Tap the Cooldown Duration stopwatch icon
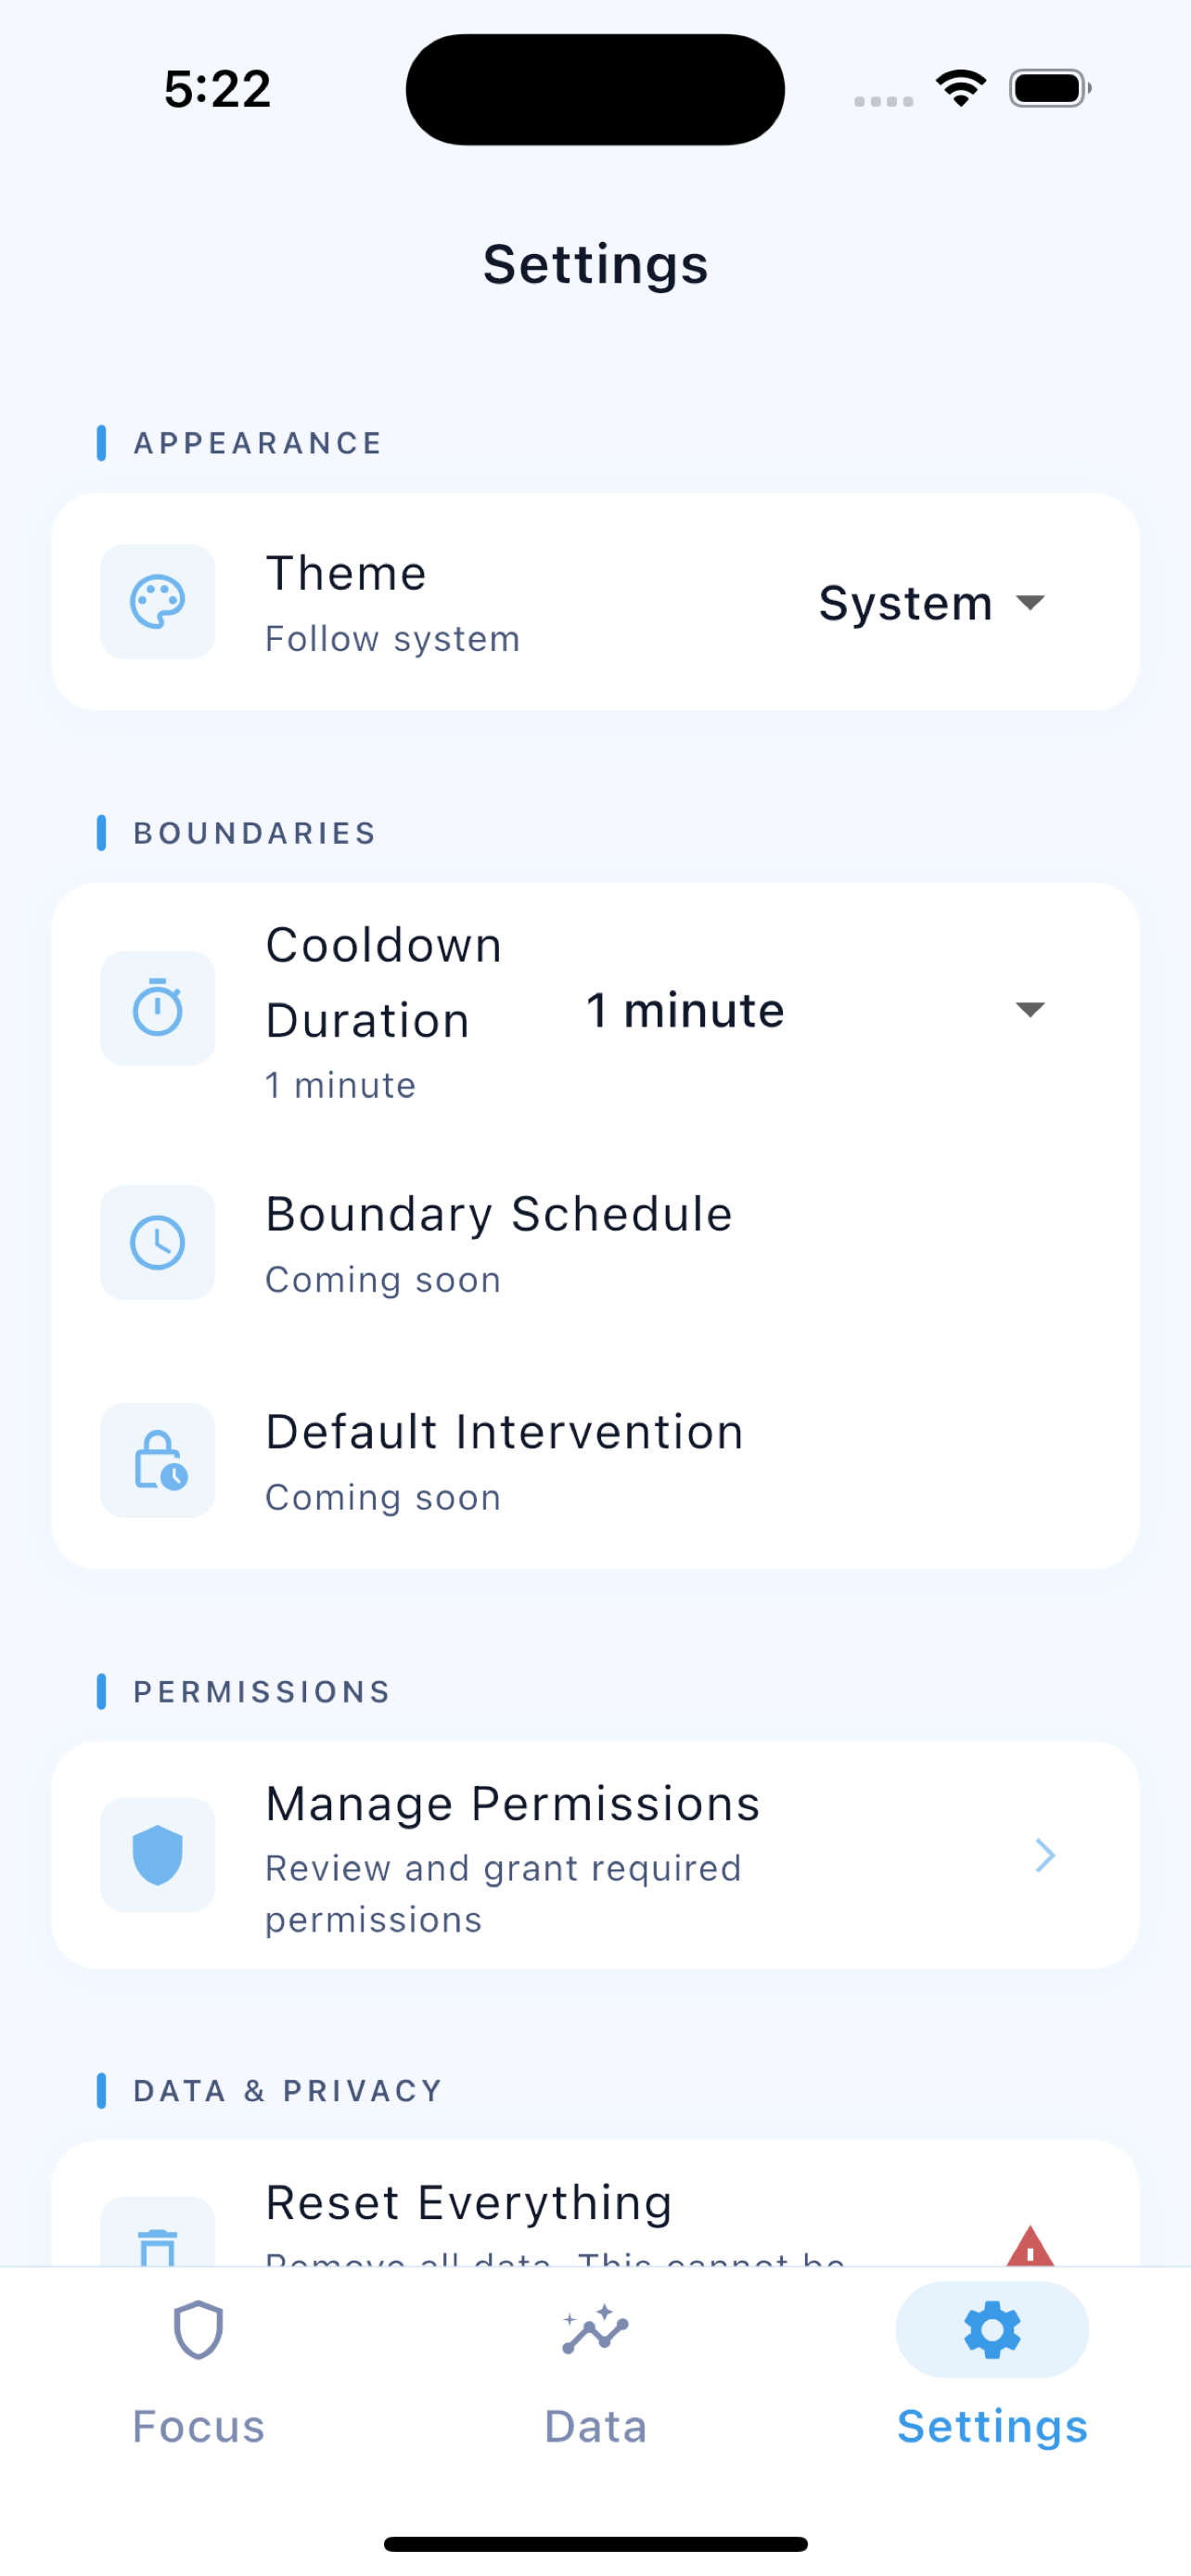1191x2576 pixels. click(157, 1008)
